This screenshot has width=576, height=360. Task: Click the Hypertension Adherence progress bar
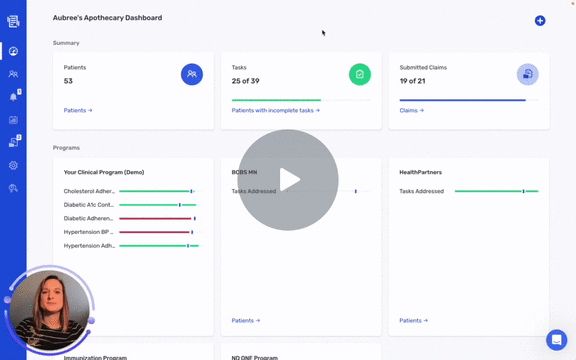coord(161,245)
